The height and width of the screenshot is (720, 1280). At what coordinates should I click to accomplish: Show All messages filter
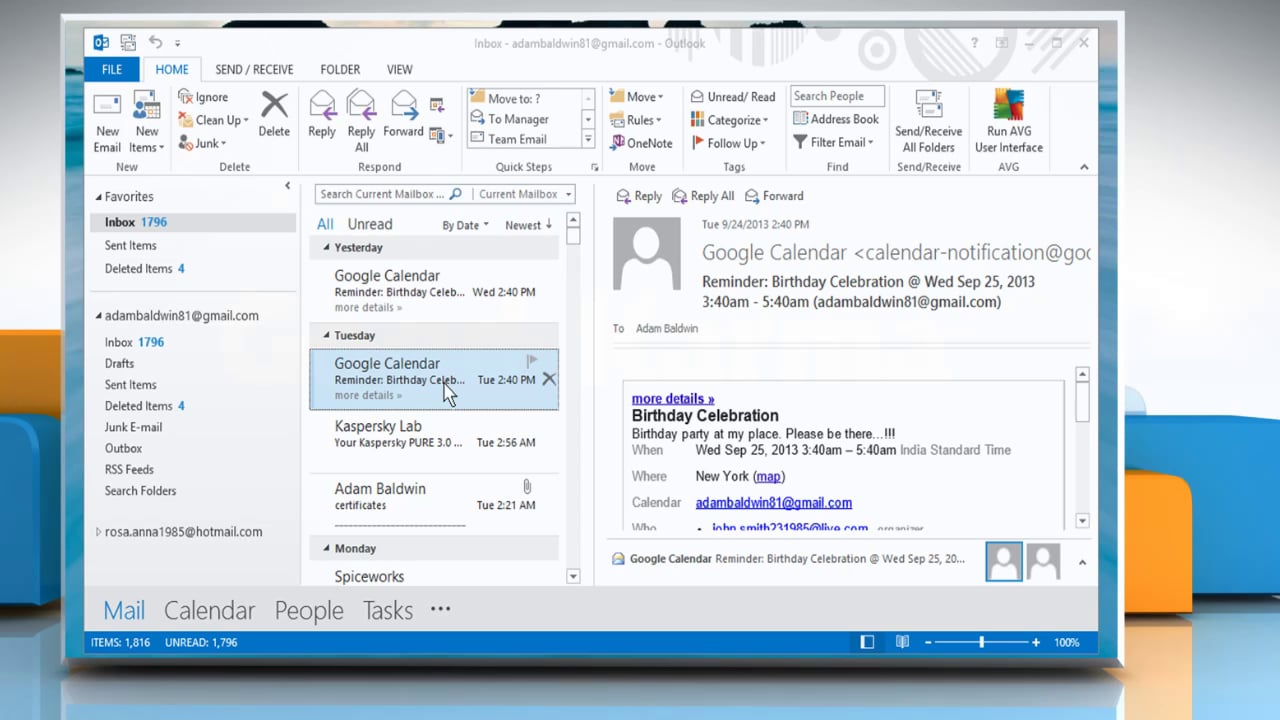coord(325,224)
